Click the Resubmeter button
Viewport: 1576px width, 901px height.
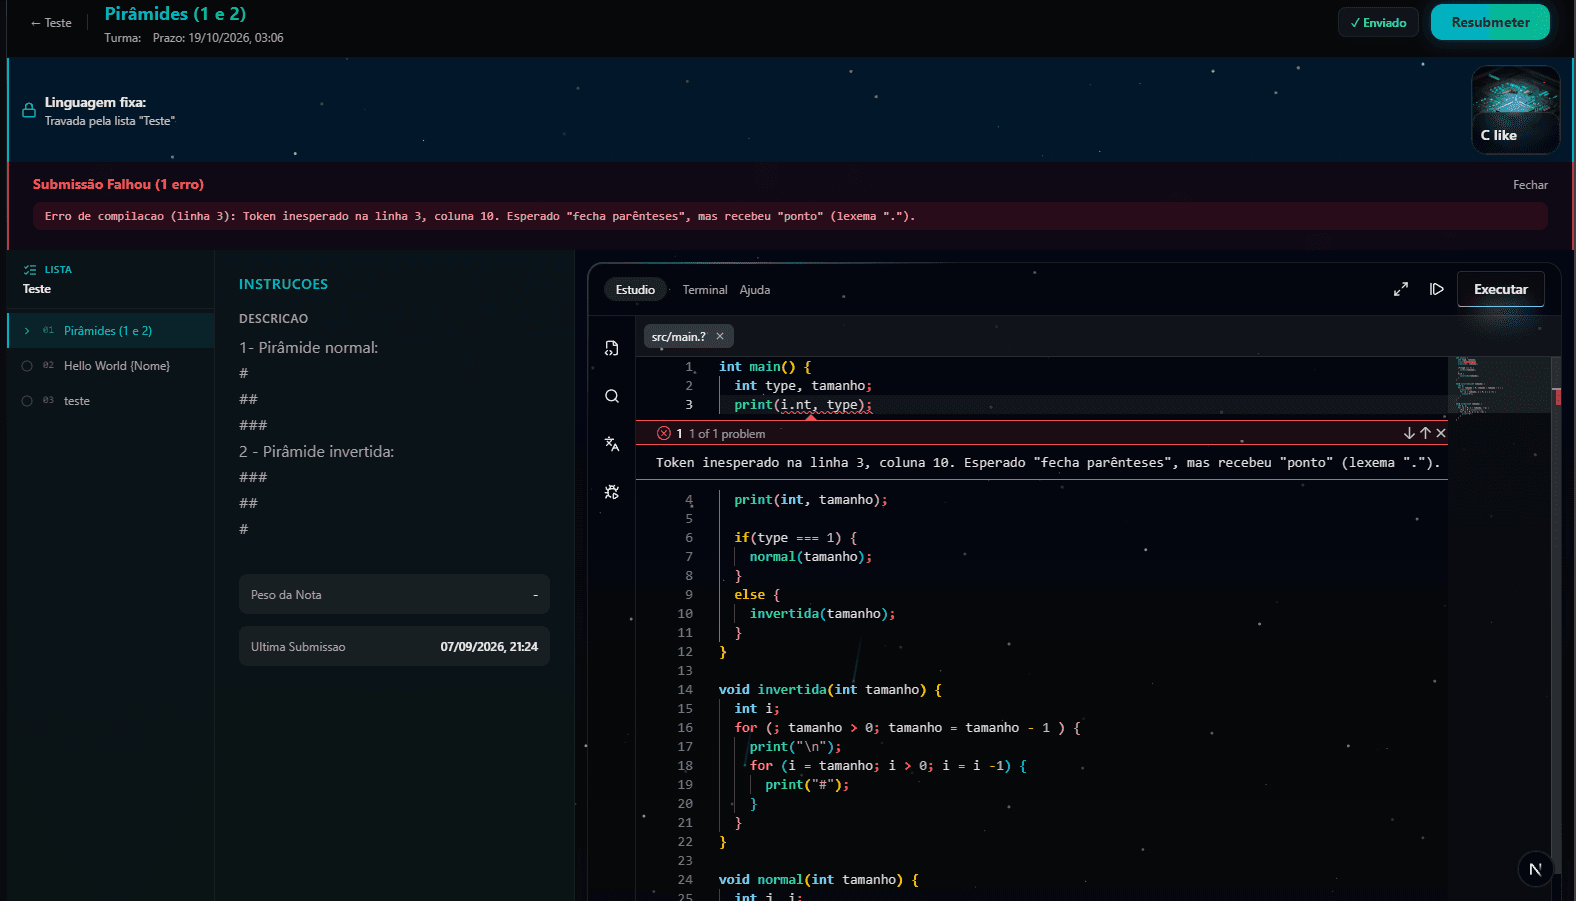tap(1490, 22)
